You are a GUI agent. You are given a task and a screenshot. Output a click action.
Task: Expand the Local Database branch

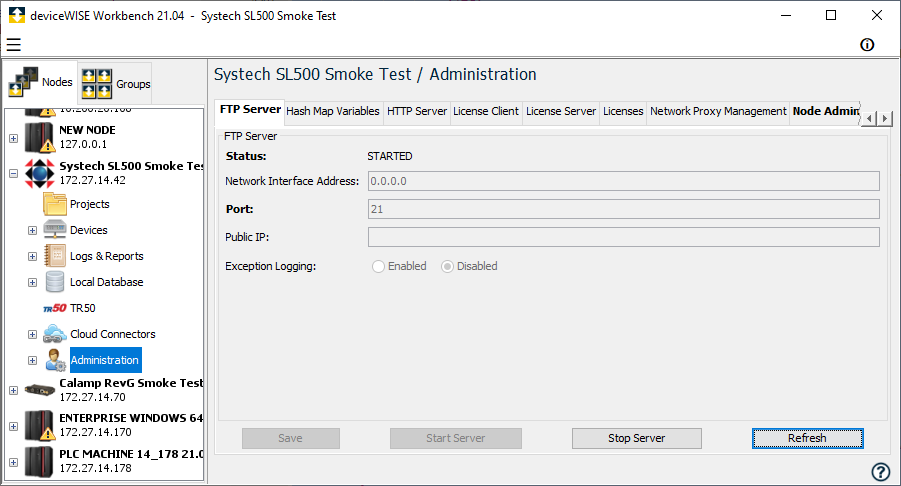pos(32,283)
